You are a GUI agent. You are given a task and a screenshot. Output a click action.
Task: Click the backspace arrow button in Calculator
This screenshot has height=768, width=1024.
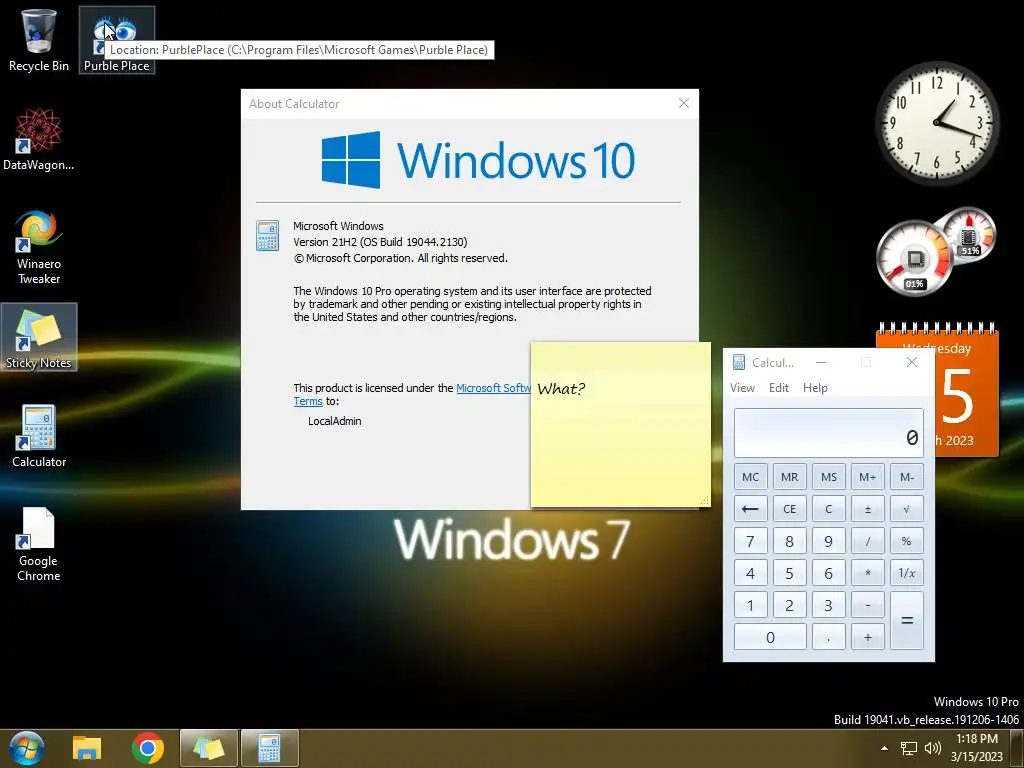(x=750, y=509)
